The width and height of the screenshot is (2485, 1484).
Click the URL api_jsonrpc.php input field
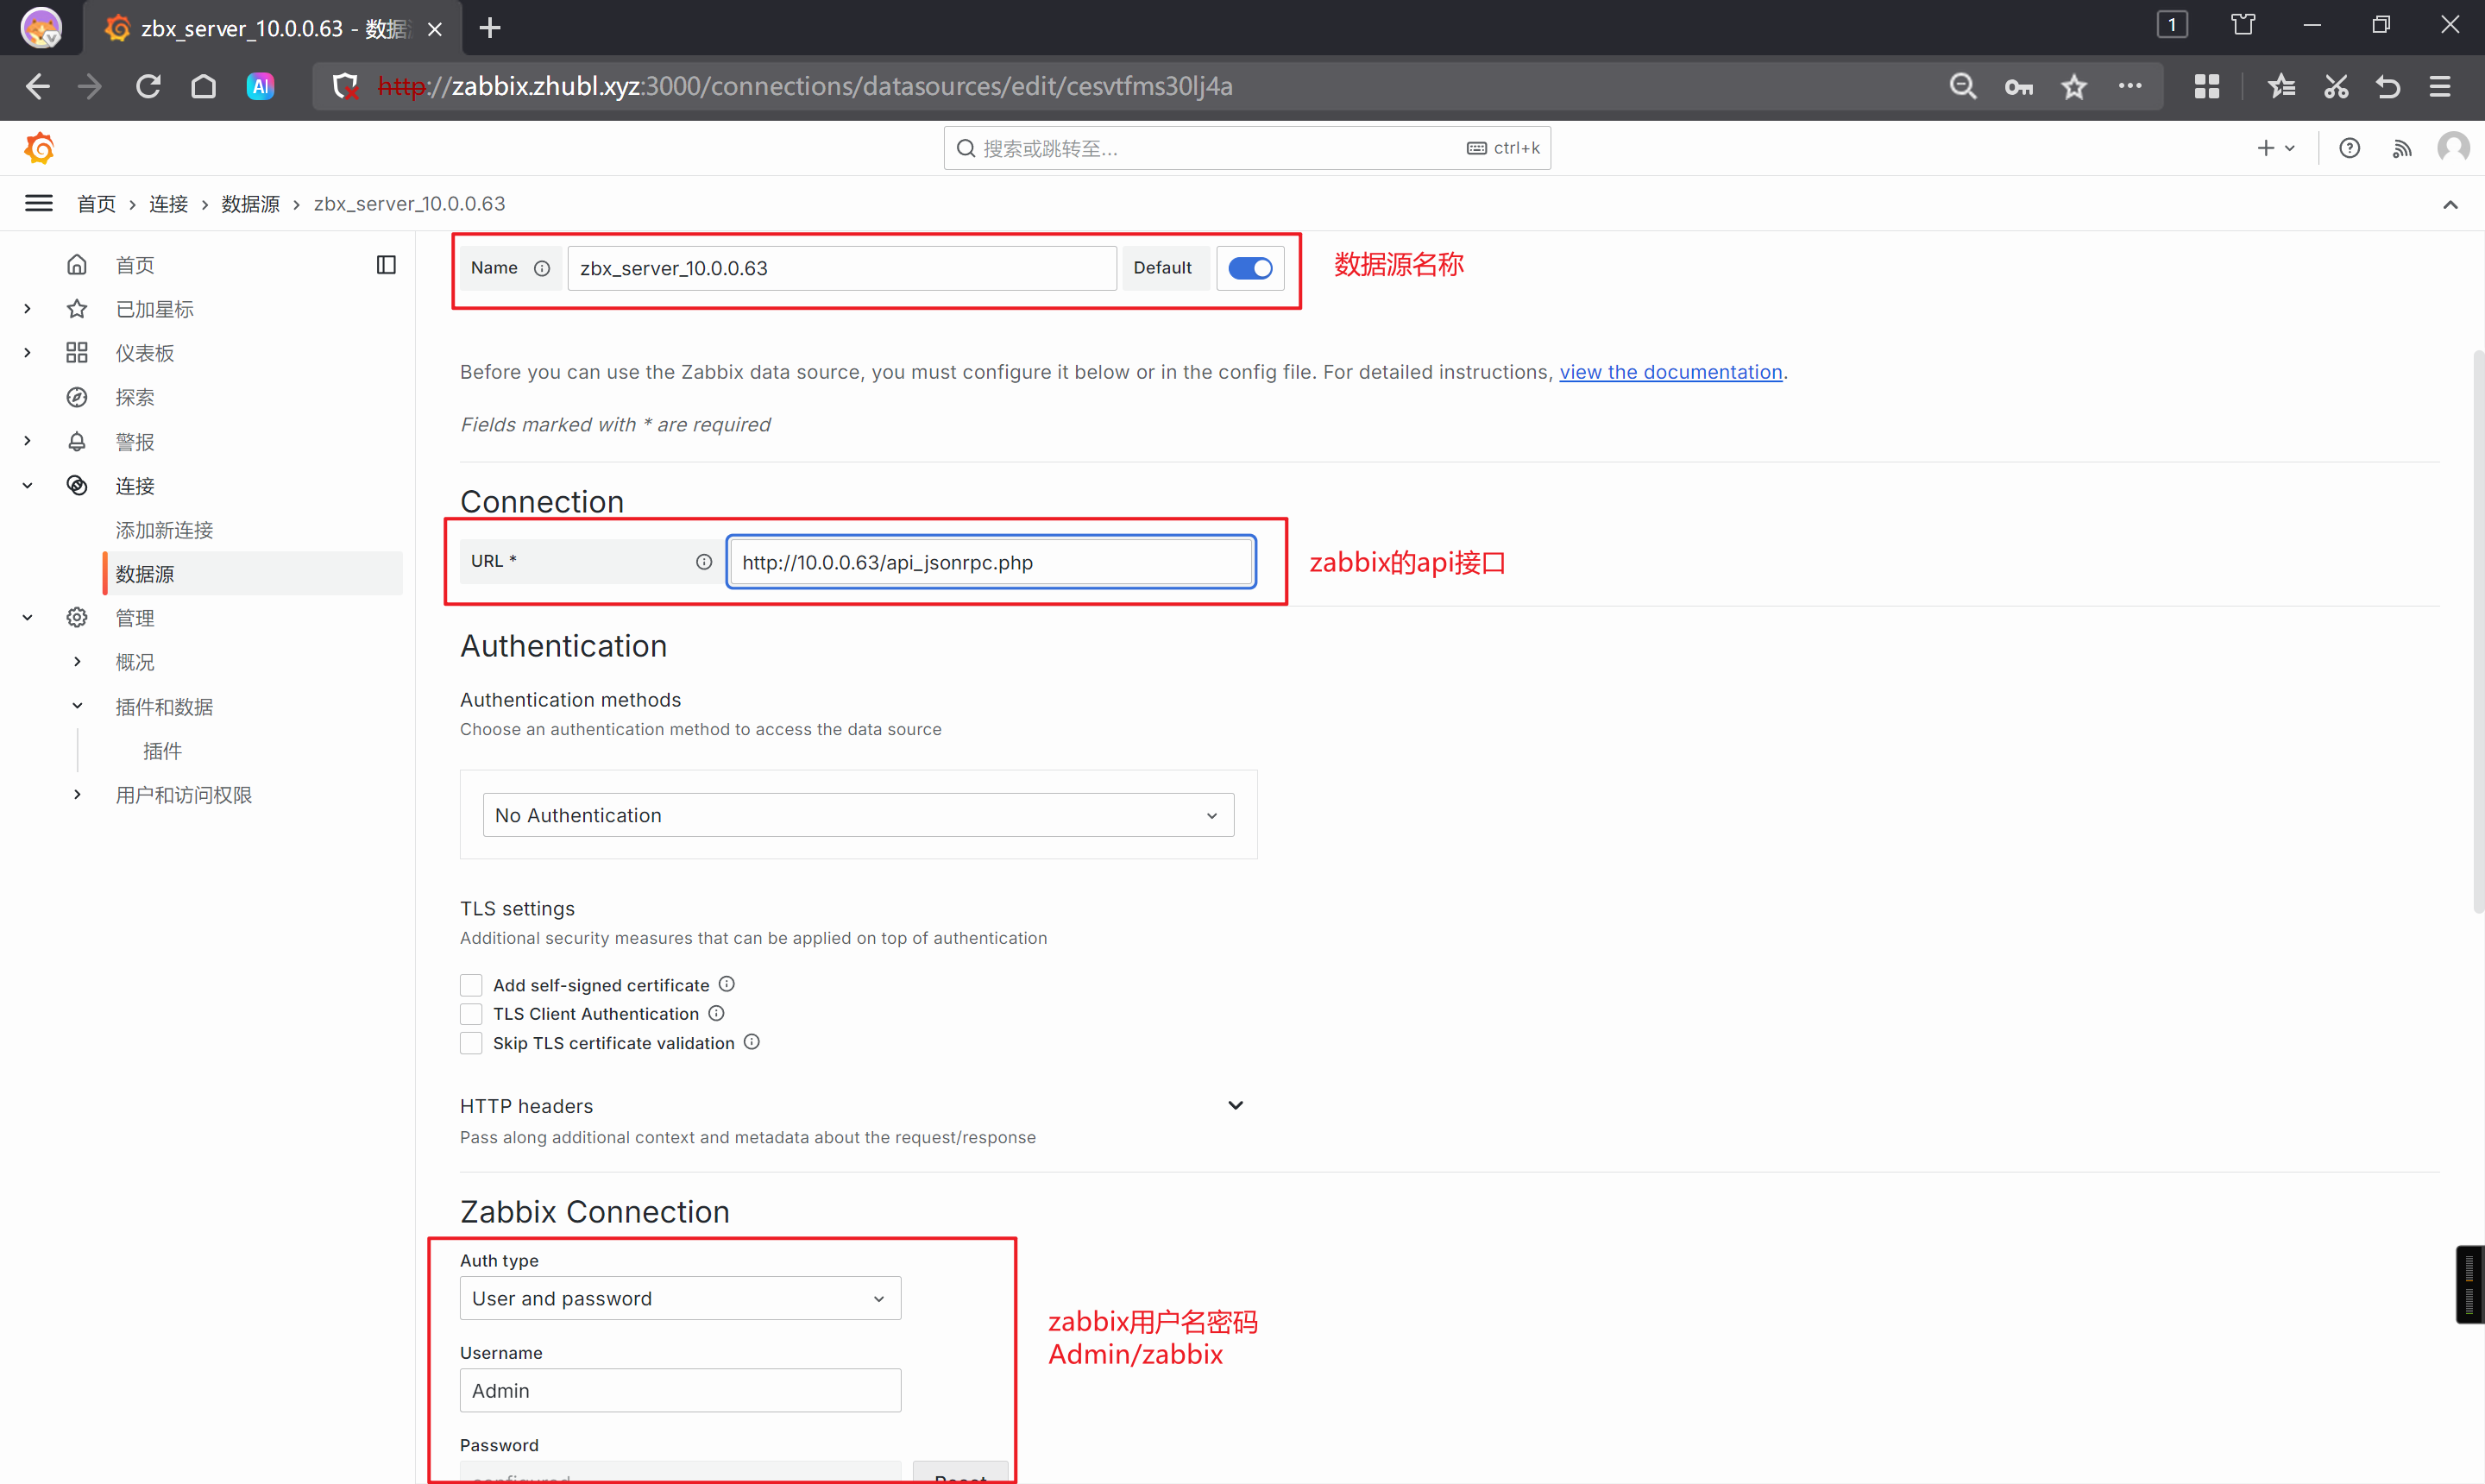coord(991,562)
